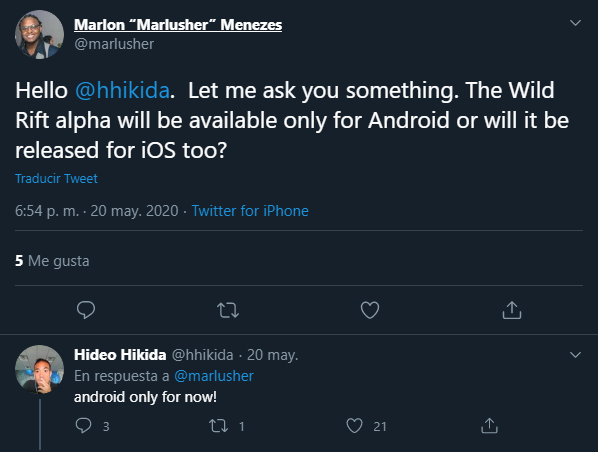The image size is (598, 452).
Task: Retweet Hideo Hikida's reply
Action: coord(219,426)
